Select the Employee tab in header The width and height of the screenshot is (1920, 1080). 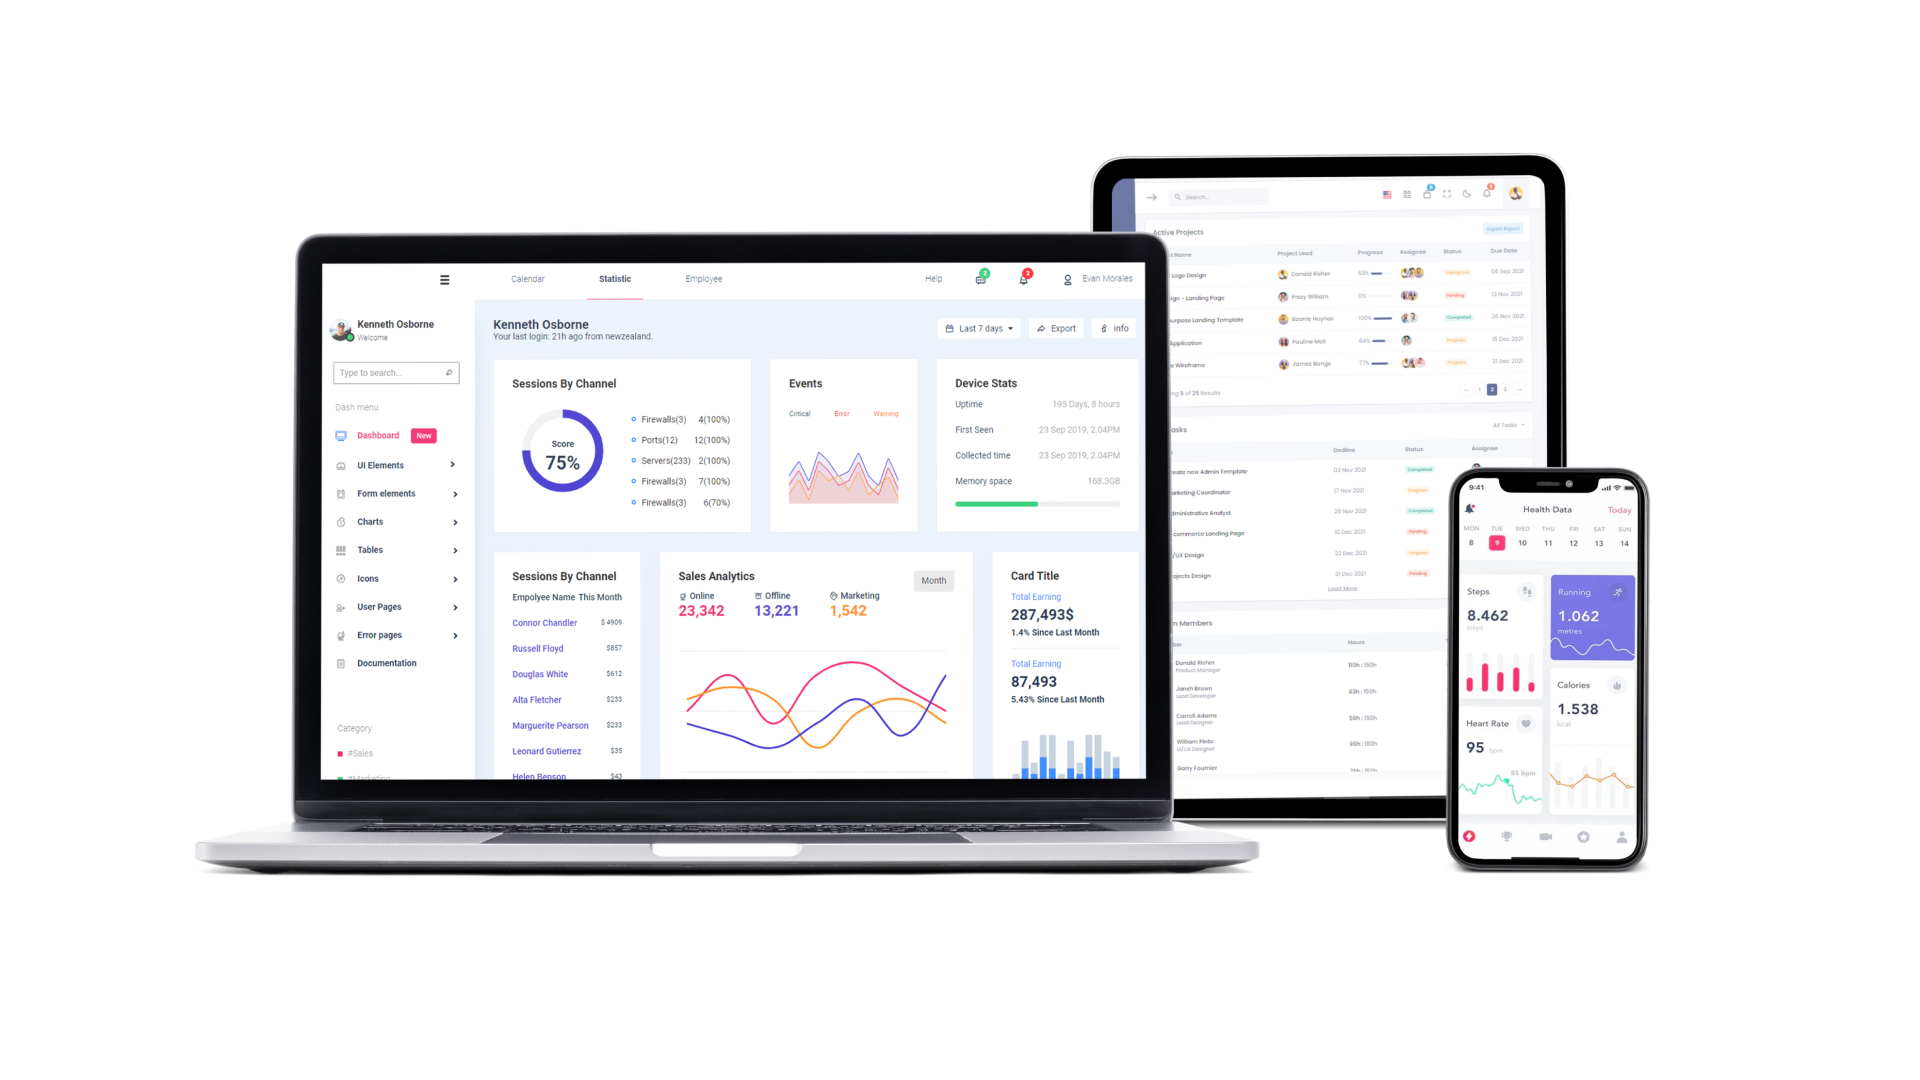click(703, 278)
